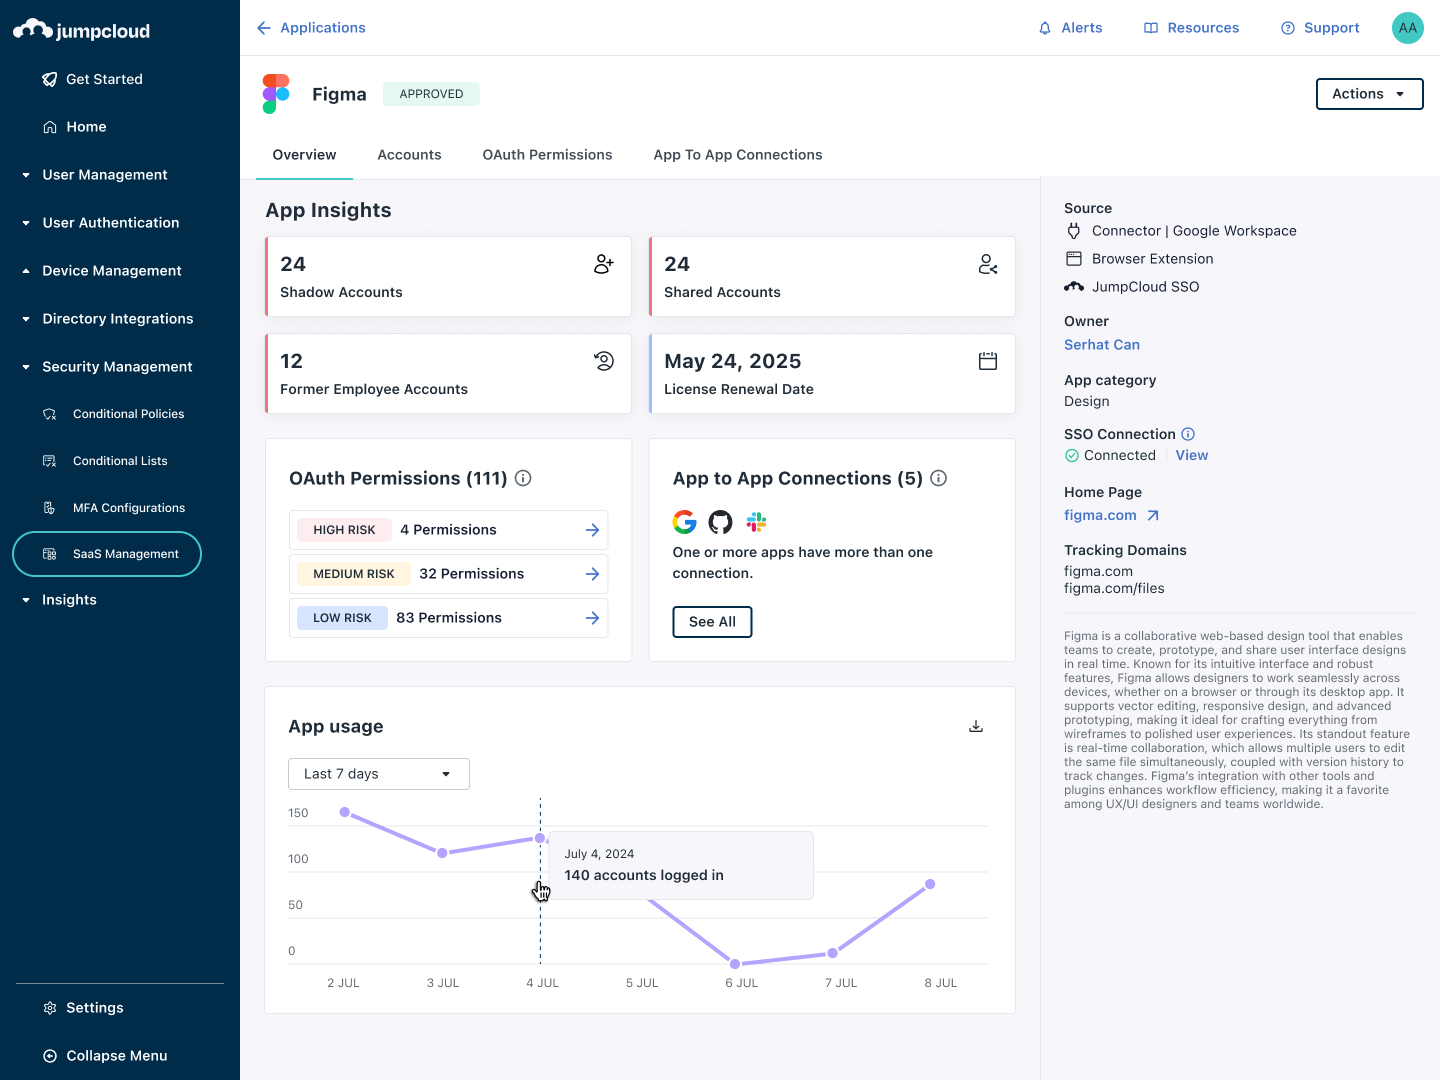Viewport: 1440px width, 1080px height.
Task: Click the GitHub connection icon
Action: pos(721,522)
